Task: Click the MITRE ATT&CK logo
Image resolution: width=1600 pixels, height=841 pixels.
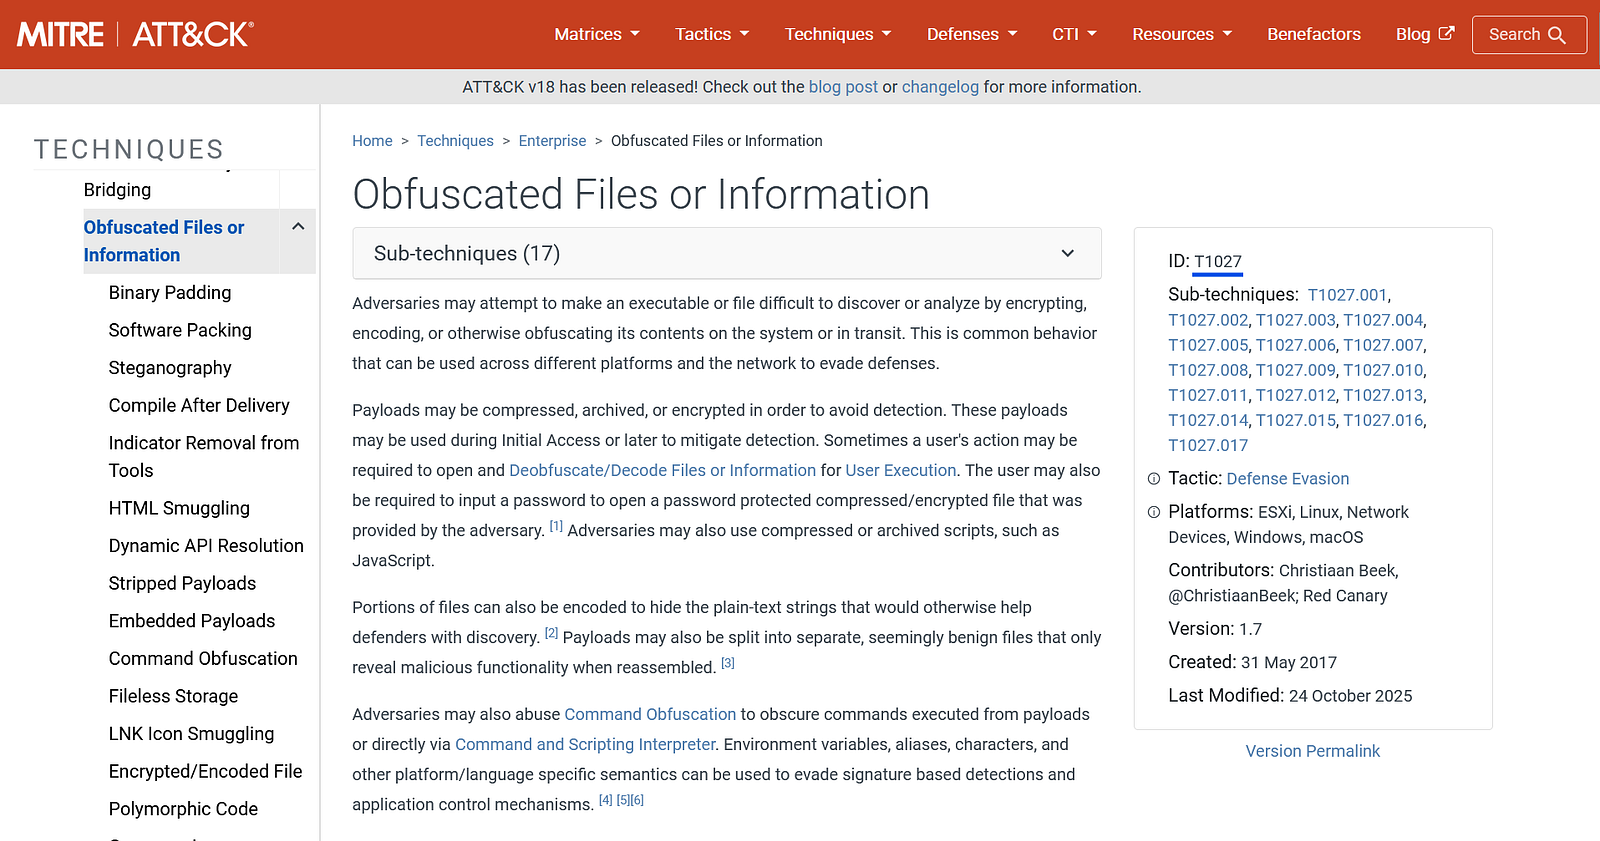Action: pyautogui.click(x=135, y=34)
